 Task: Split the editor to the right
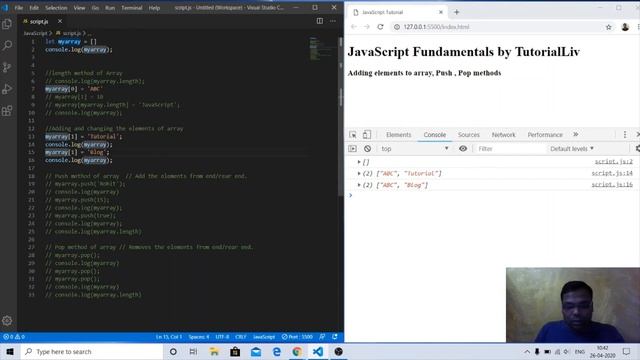click(320, 21)
